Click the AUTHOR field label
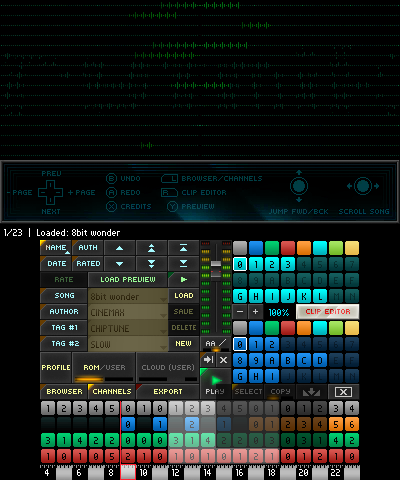The image size is (400, 480). 64,312
